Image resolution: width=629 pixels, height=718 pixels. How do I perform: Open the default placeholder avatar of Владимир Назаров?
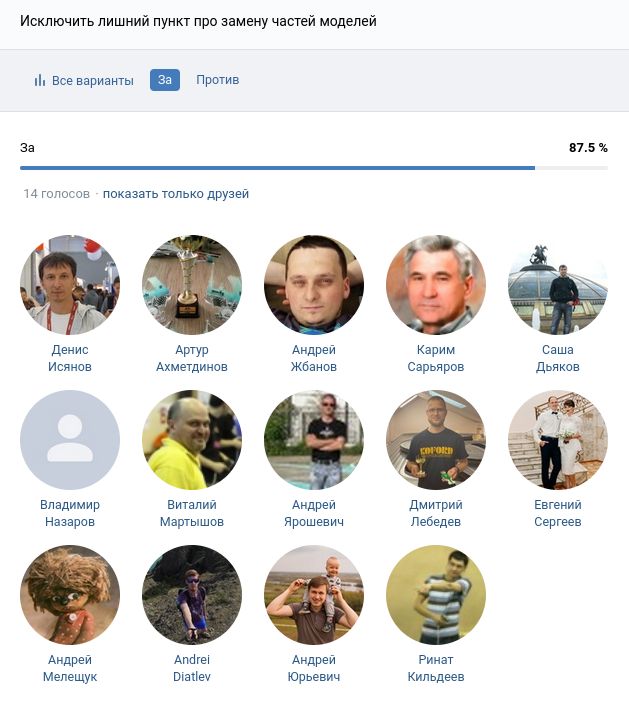(70, 440)
